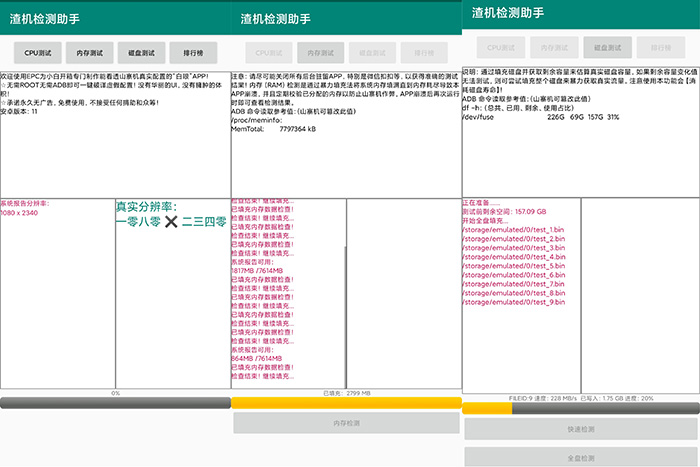This screenshot has width=700, height=467.
Task: Start the 全盘检测 full disk check
Action: point(580,458)
